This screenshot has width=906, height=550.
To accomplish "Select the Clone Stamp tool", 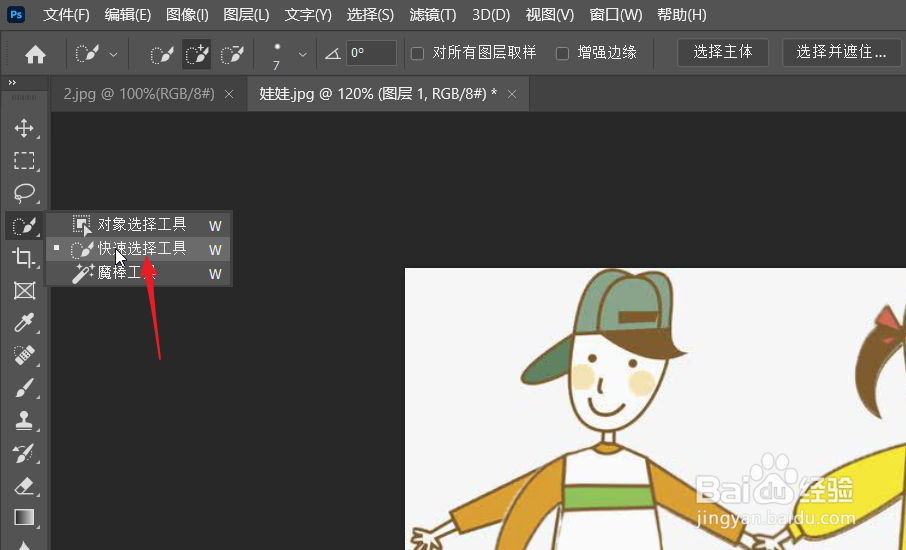I will [x=24, y=420].
